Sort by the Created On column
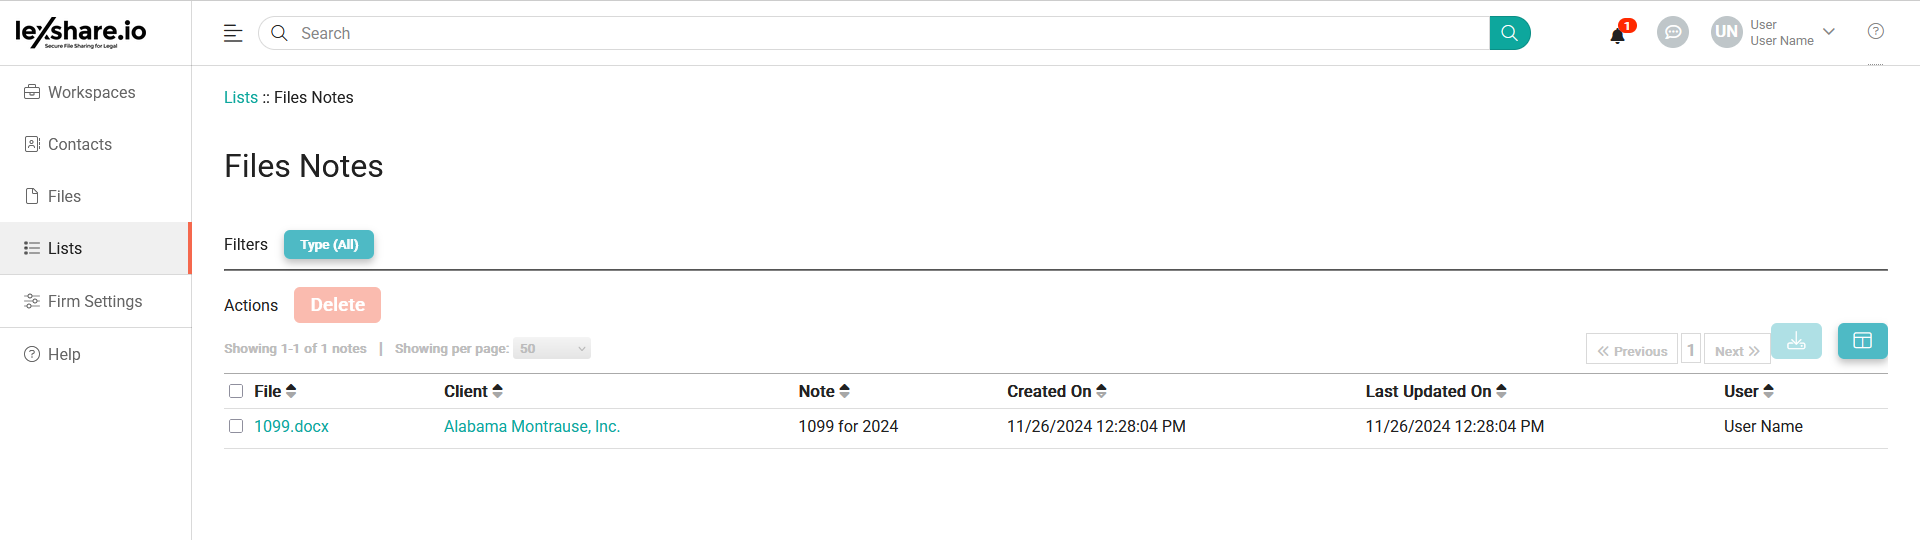This screenshot has height=540, width=1920. (1056, 391)
